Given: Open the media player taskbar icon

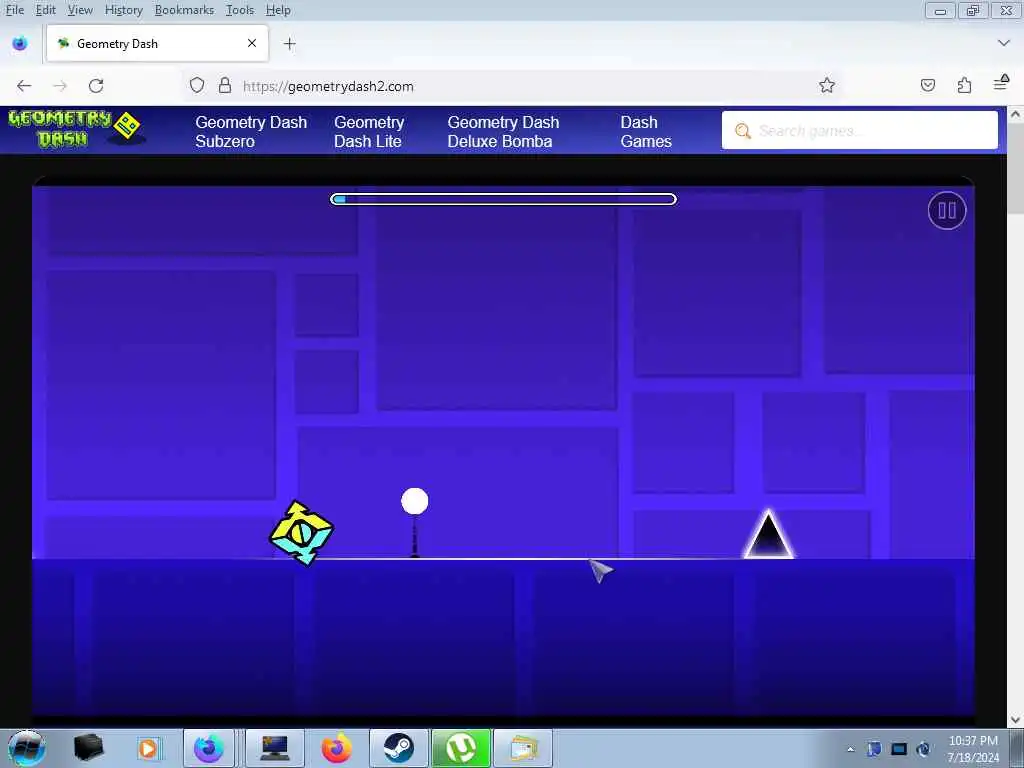Looking at the screenshot, I should [x=148, y=748].
